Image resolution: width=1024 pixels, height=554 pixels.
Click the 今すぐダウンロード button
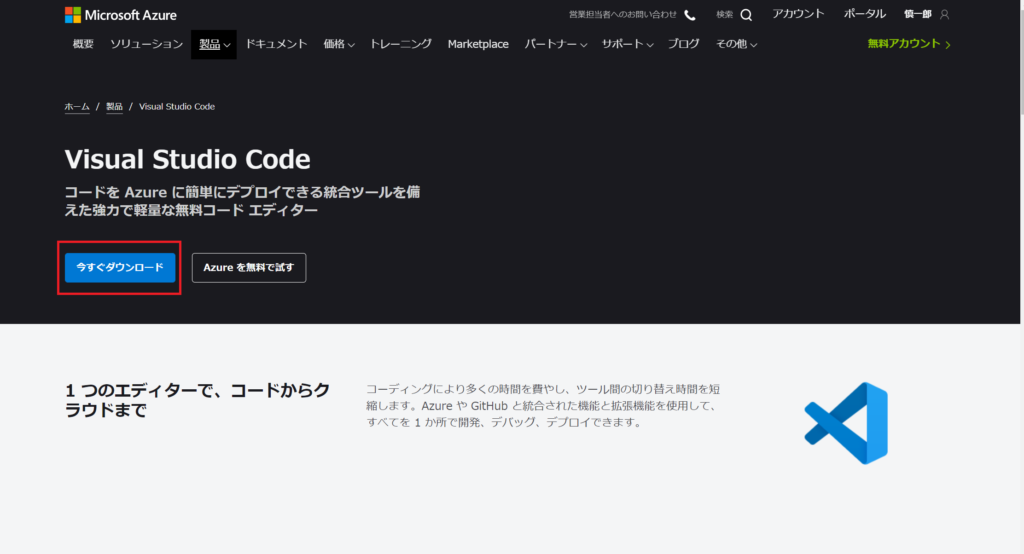[x=120, y=268]
